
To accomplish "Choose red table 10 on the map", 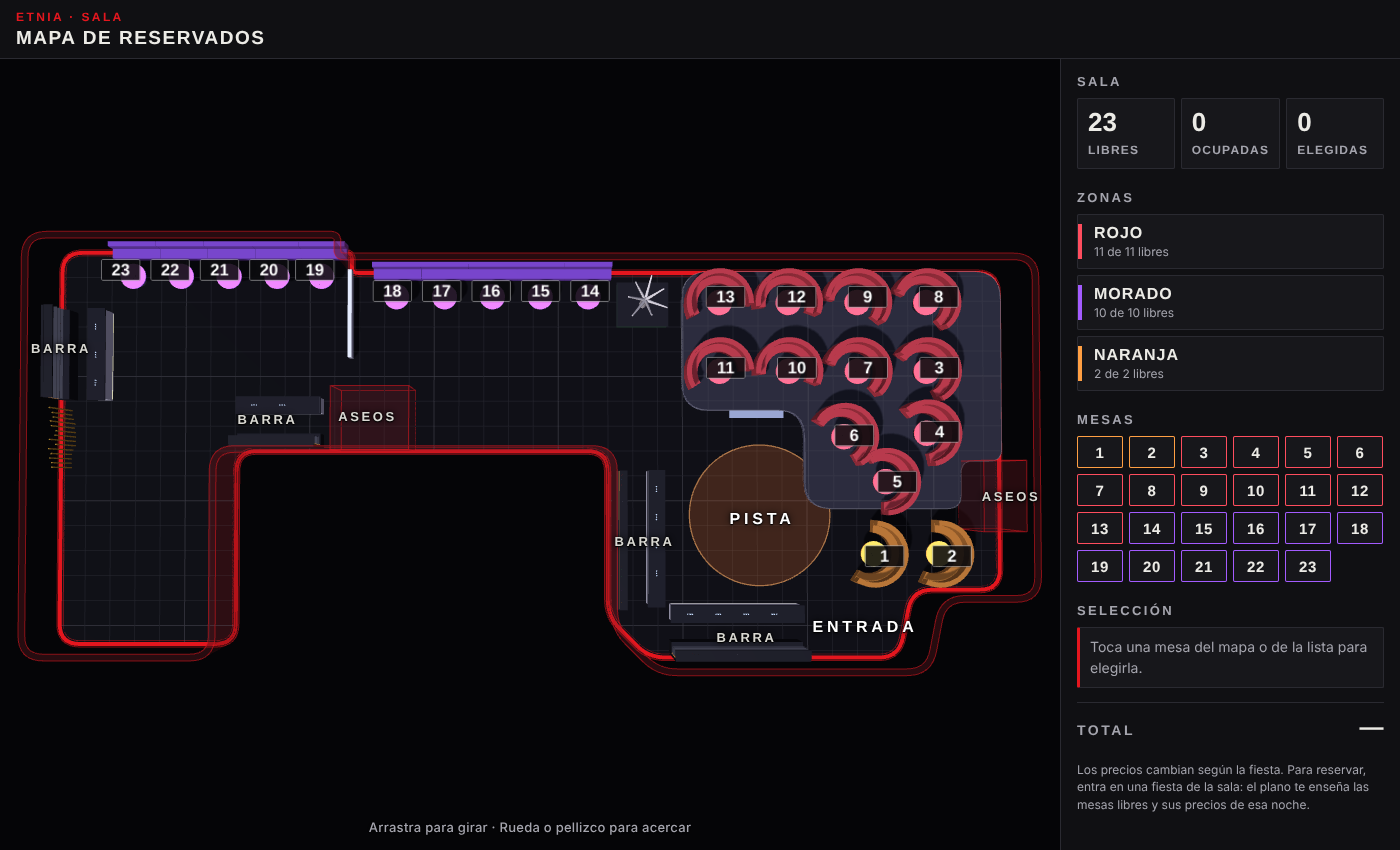I will coord(797,368).
